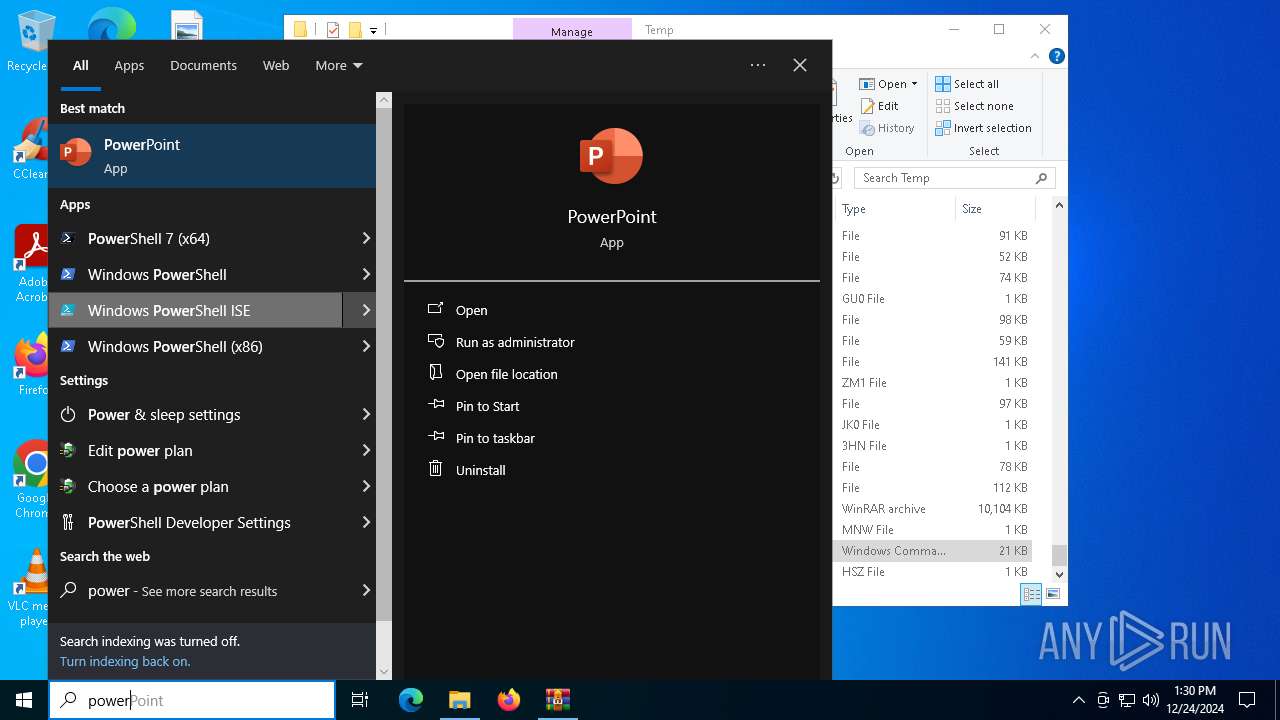Select Windows PowerShell app result

point(196,274)
